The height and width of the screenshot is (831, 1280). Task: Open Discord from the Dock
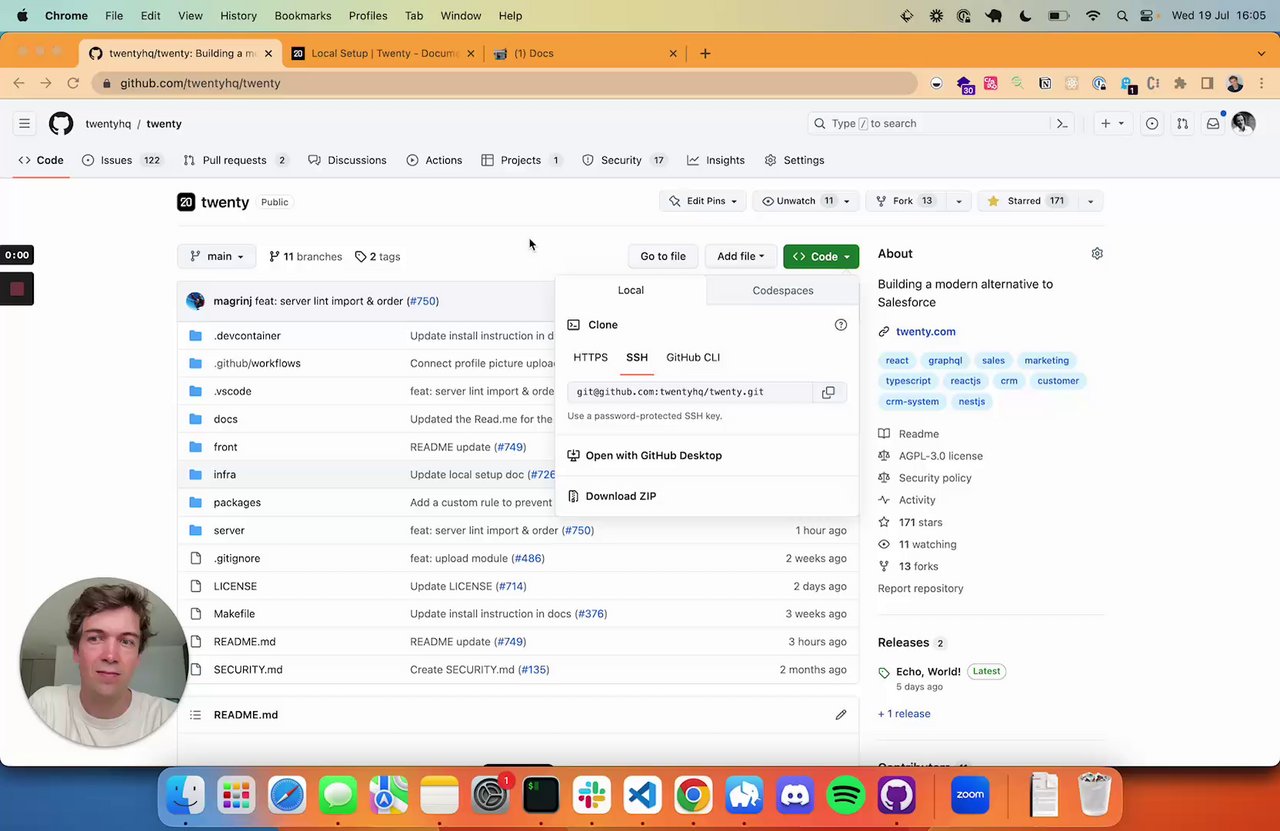point(795,795)
